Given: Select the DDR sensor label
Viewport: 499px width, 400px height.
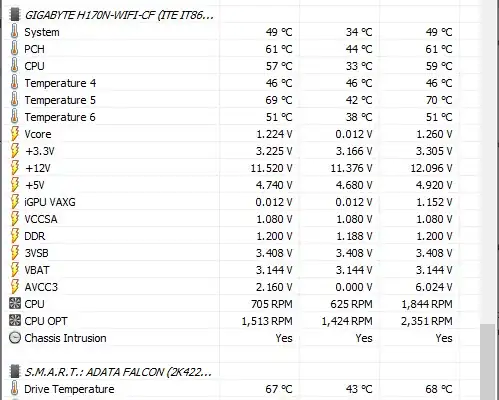Looking at the screenshot, I should [35, 236].
